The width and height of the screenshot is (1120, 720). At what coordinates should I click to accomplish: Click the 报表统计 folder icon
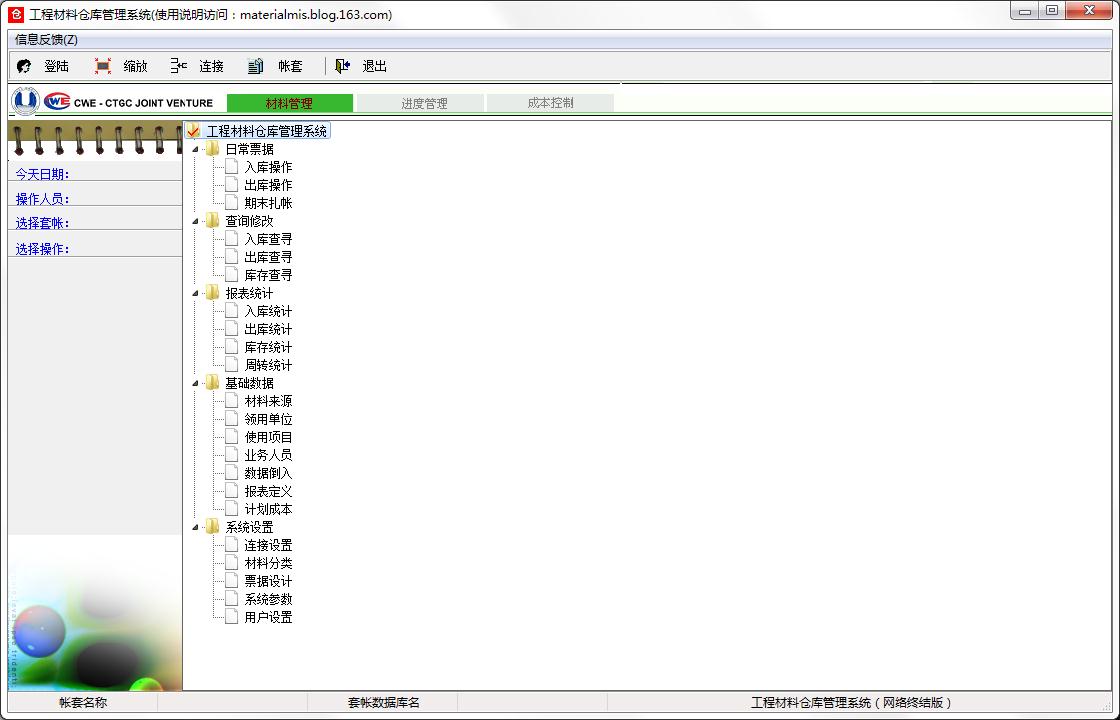(x=212, y=293)
